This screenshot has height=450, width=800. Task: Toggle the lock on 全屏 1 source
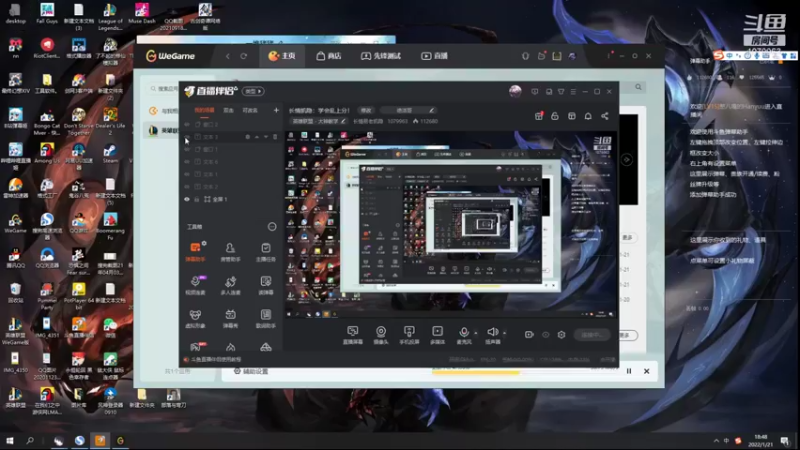pos(196,199)
